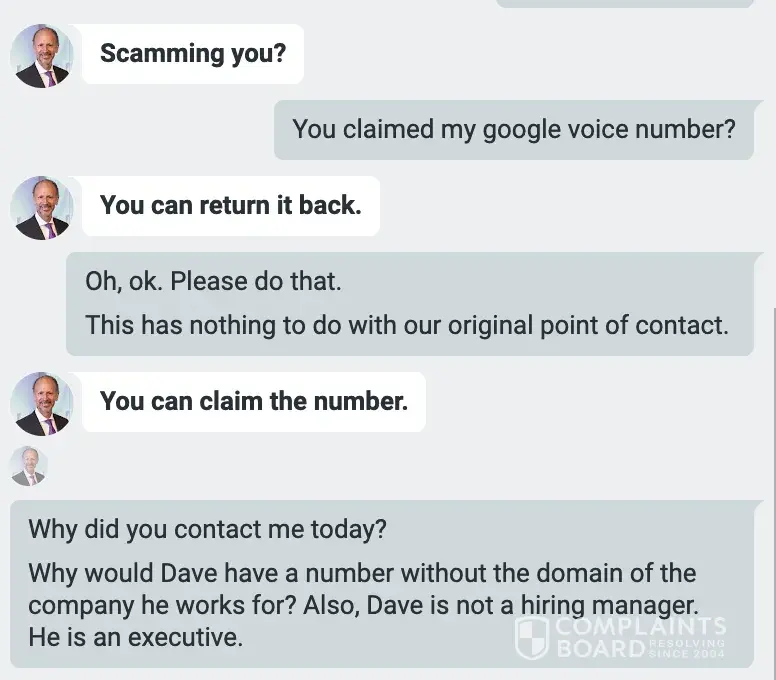
Task: Click the "Oh, ok. Please do that." line
Action: pos(213,282)
